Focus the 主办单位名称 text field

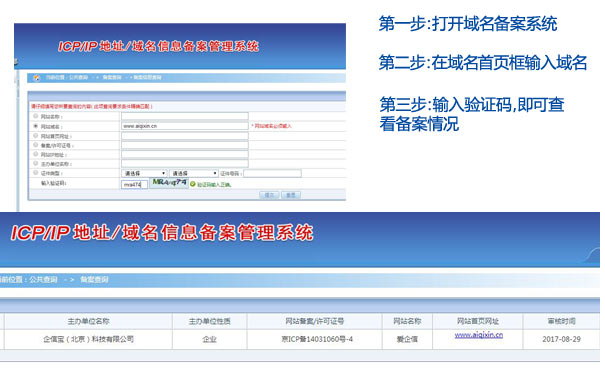(x=185, y=164)
